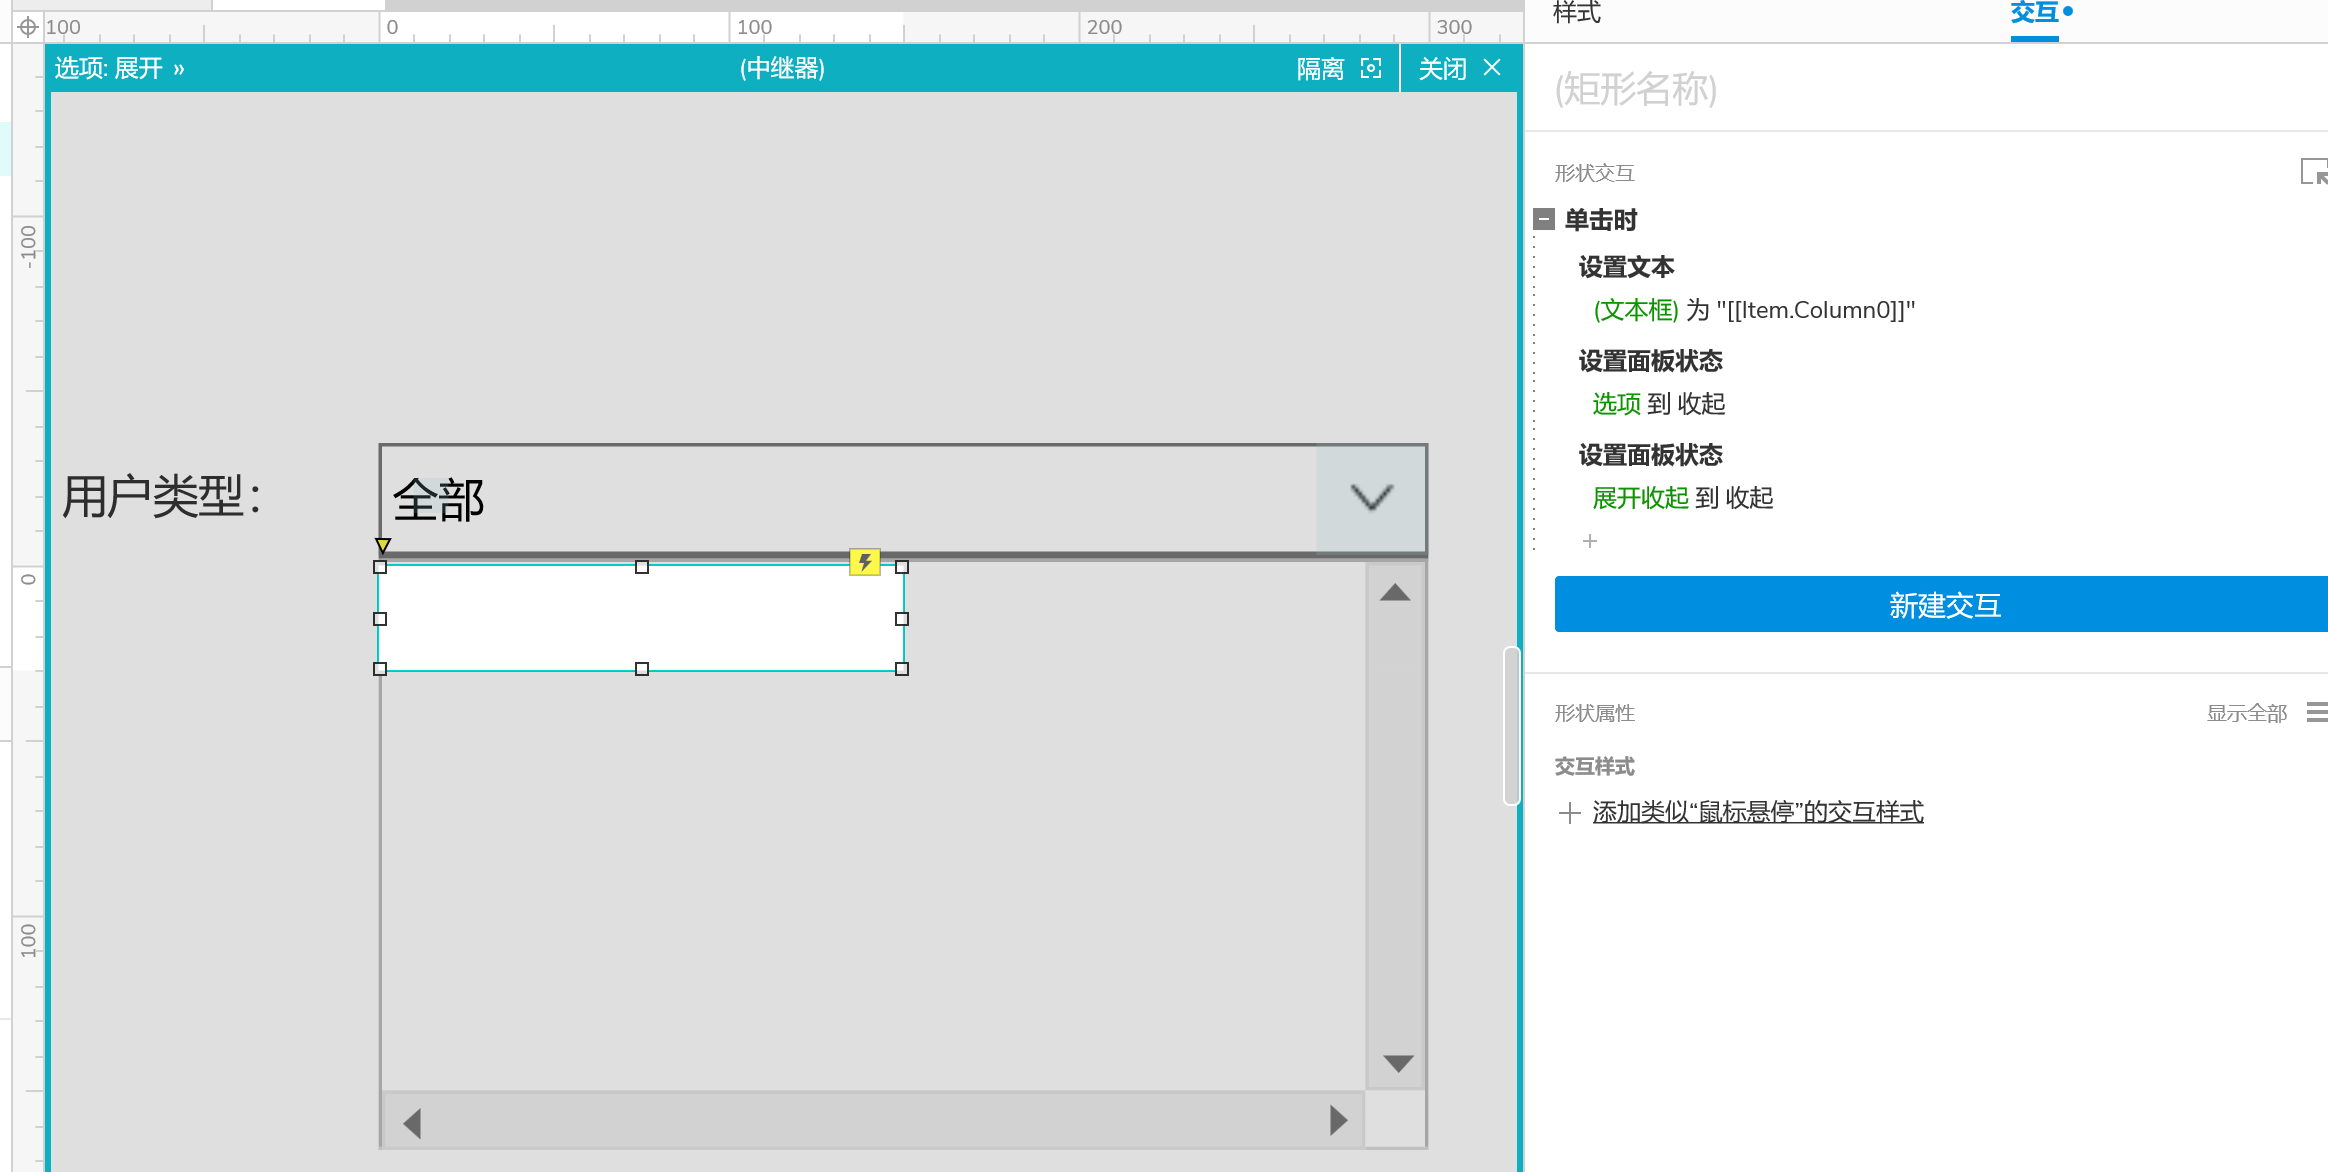The image size is (2328, 1172).
Task: Click ruler origin crosshair icon
Action: pyautogui.click(x=28, y=27)
